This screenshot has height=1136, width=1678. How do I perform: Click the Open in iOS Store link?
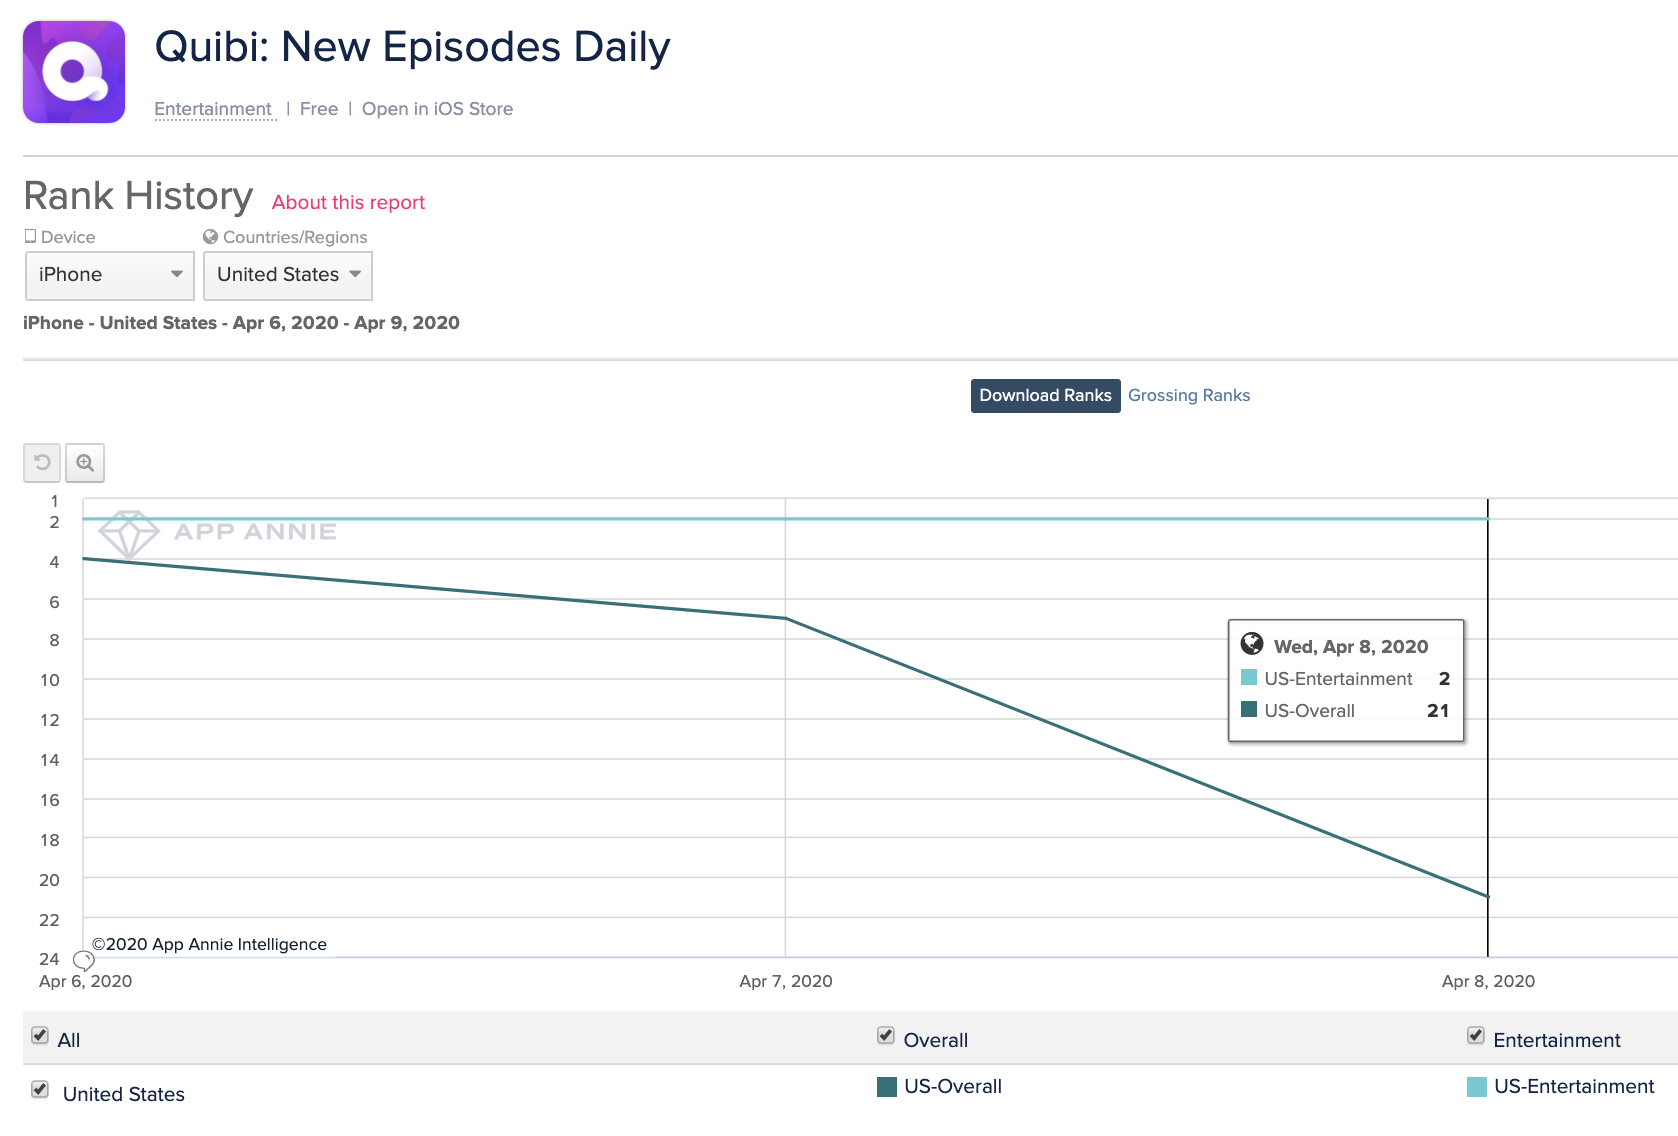click(437, 109)
